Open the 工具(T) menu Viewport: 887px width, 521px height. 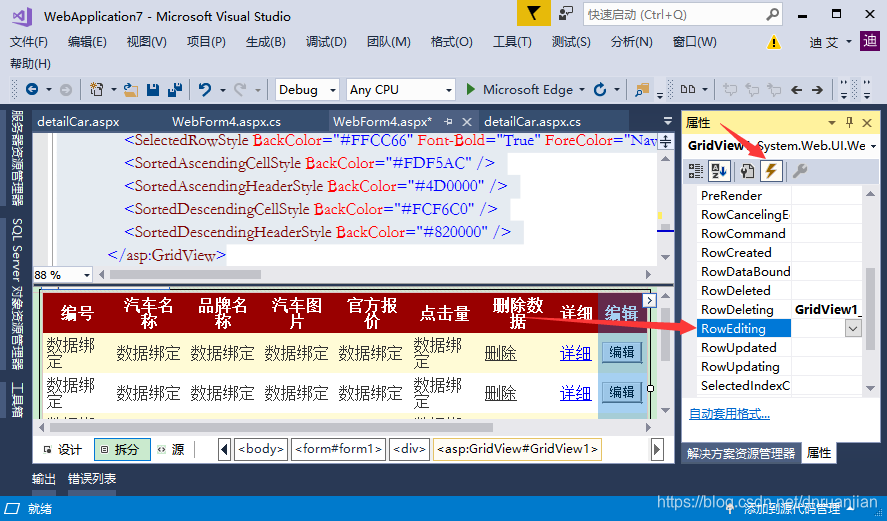(x=512, y=42)
